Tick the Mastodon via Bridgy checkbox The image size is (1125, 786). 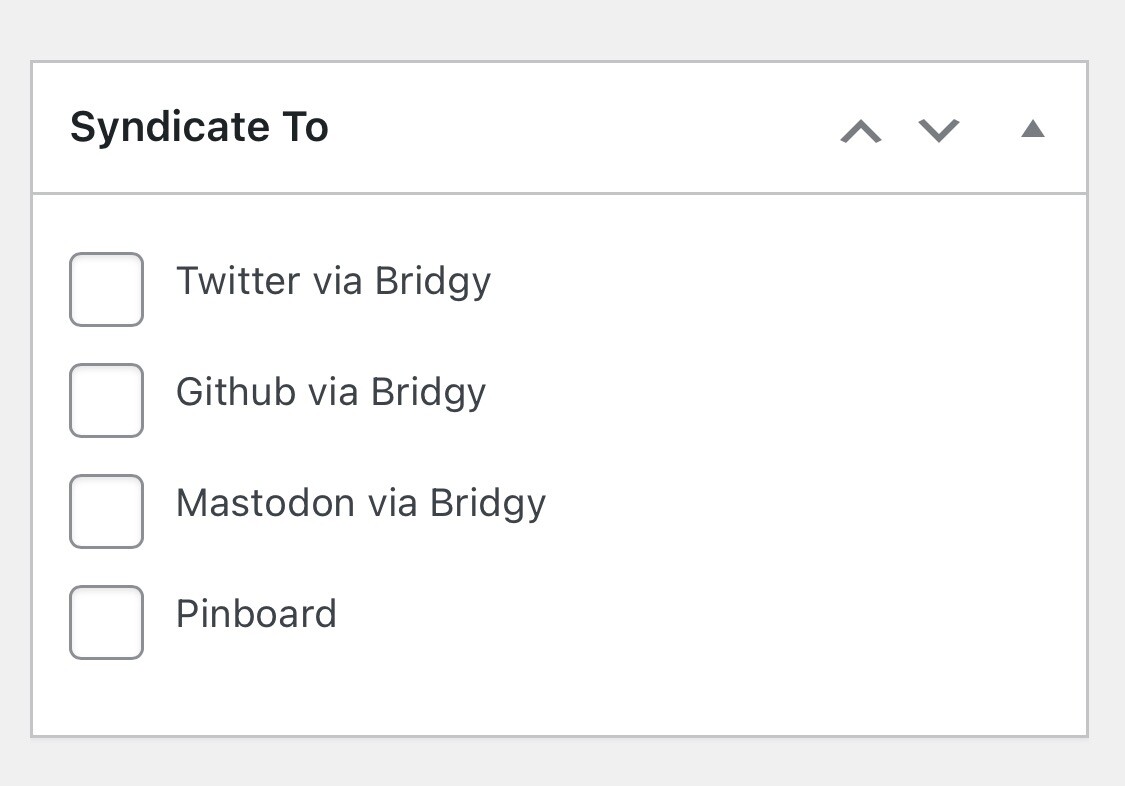point(106,511)
